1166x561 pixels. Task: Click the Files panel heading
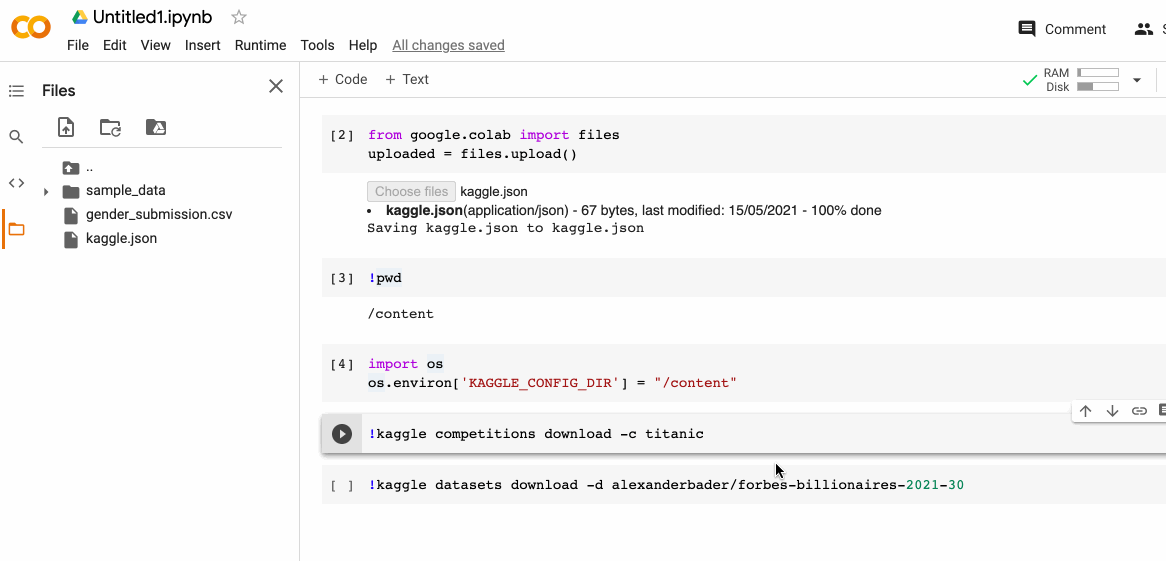coord(59,91)
